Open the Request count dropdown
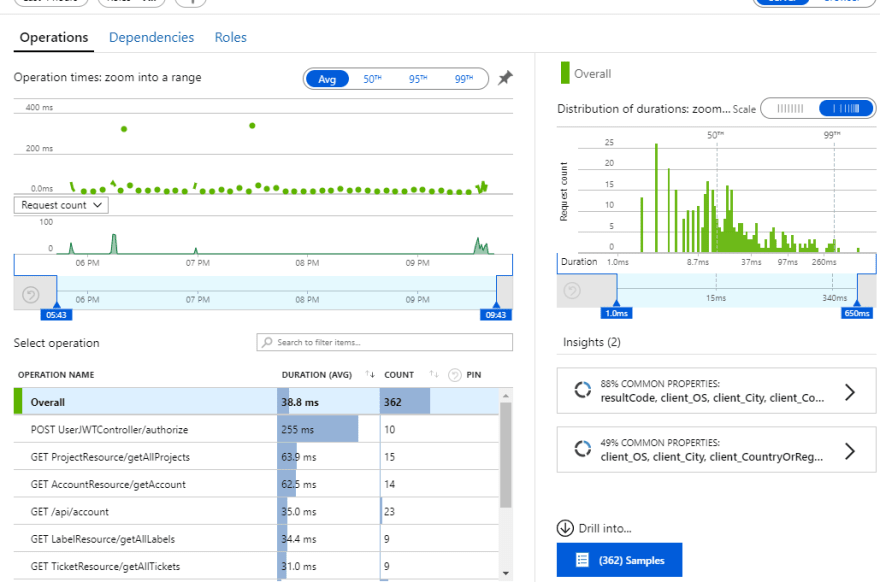The height and width of the screenshot is (582, 880). click(61, 205)
